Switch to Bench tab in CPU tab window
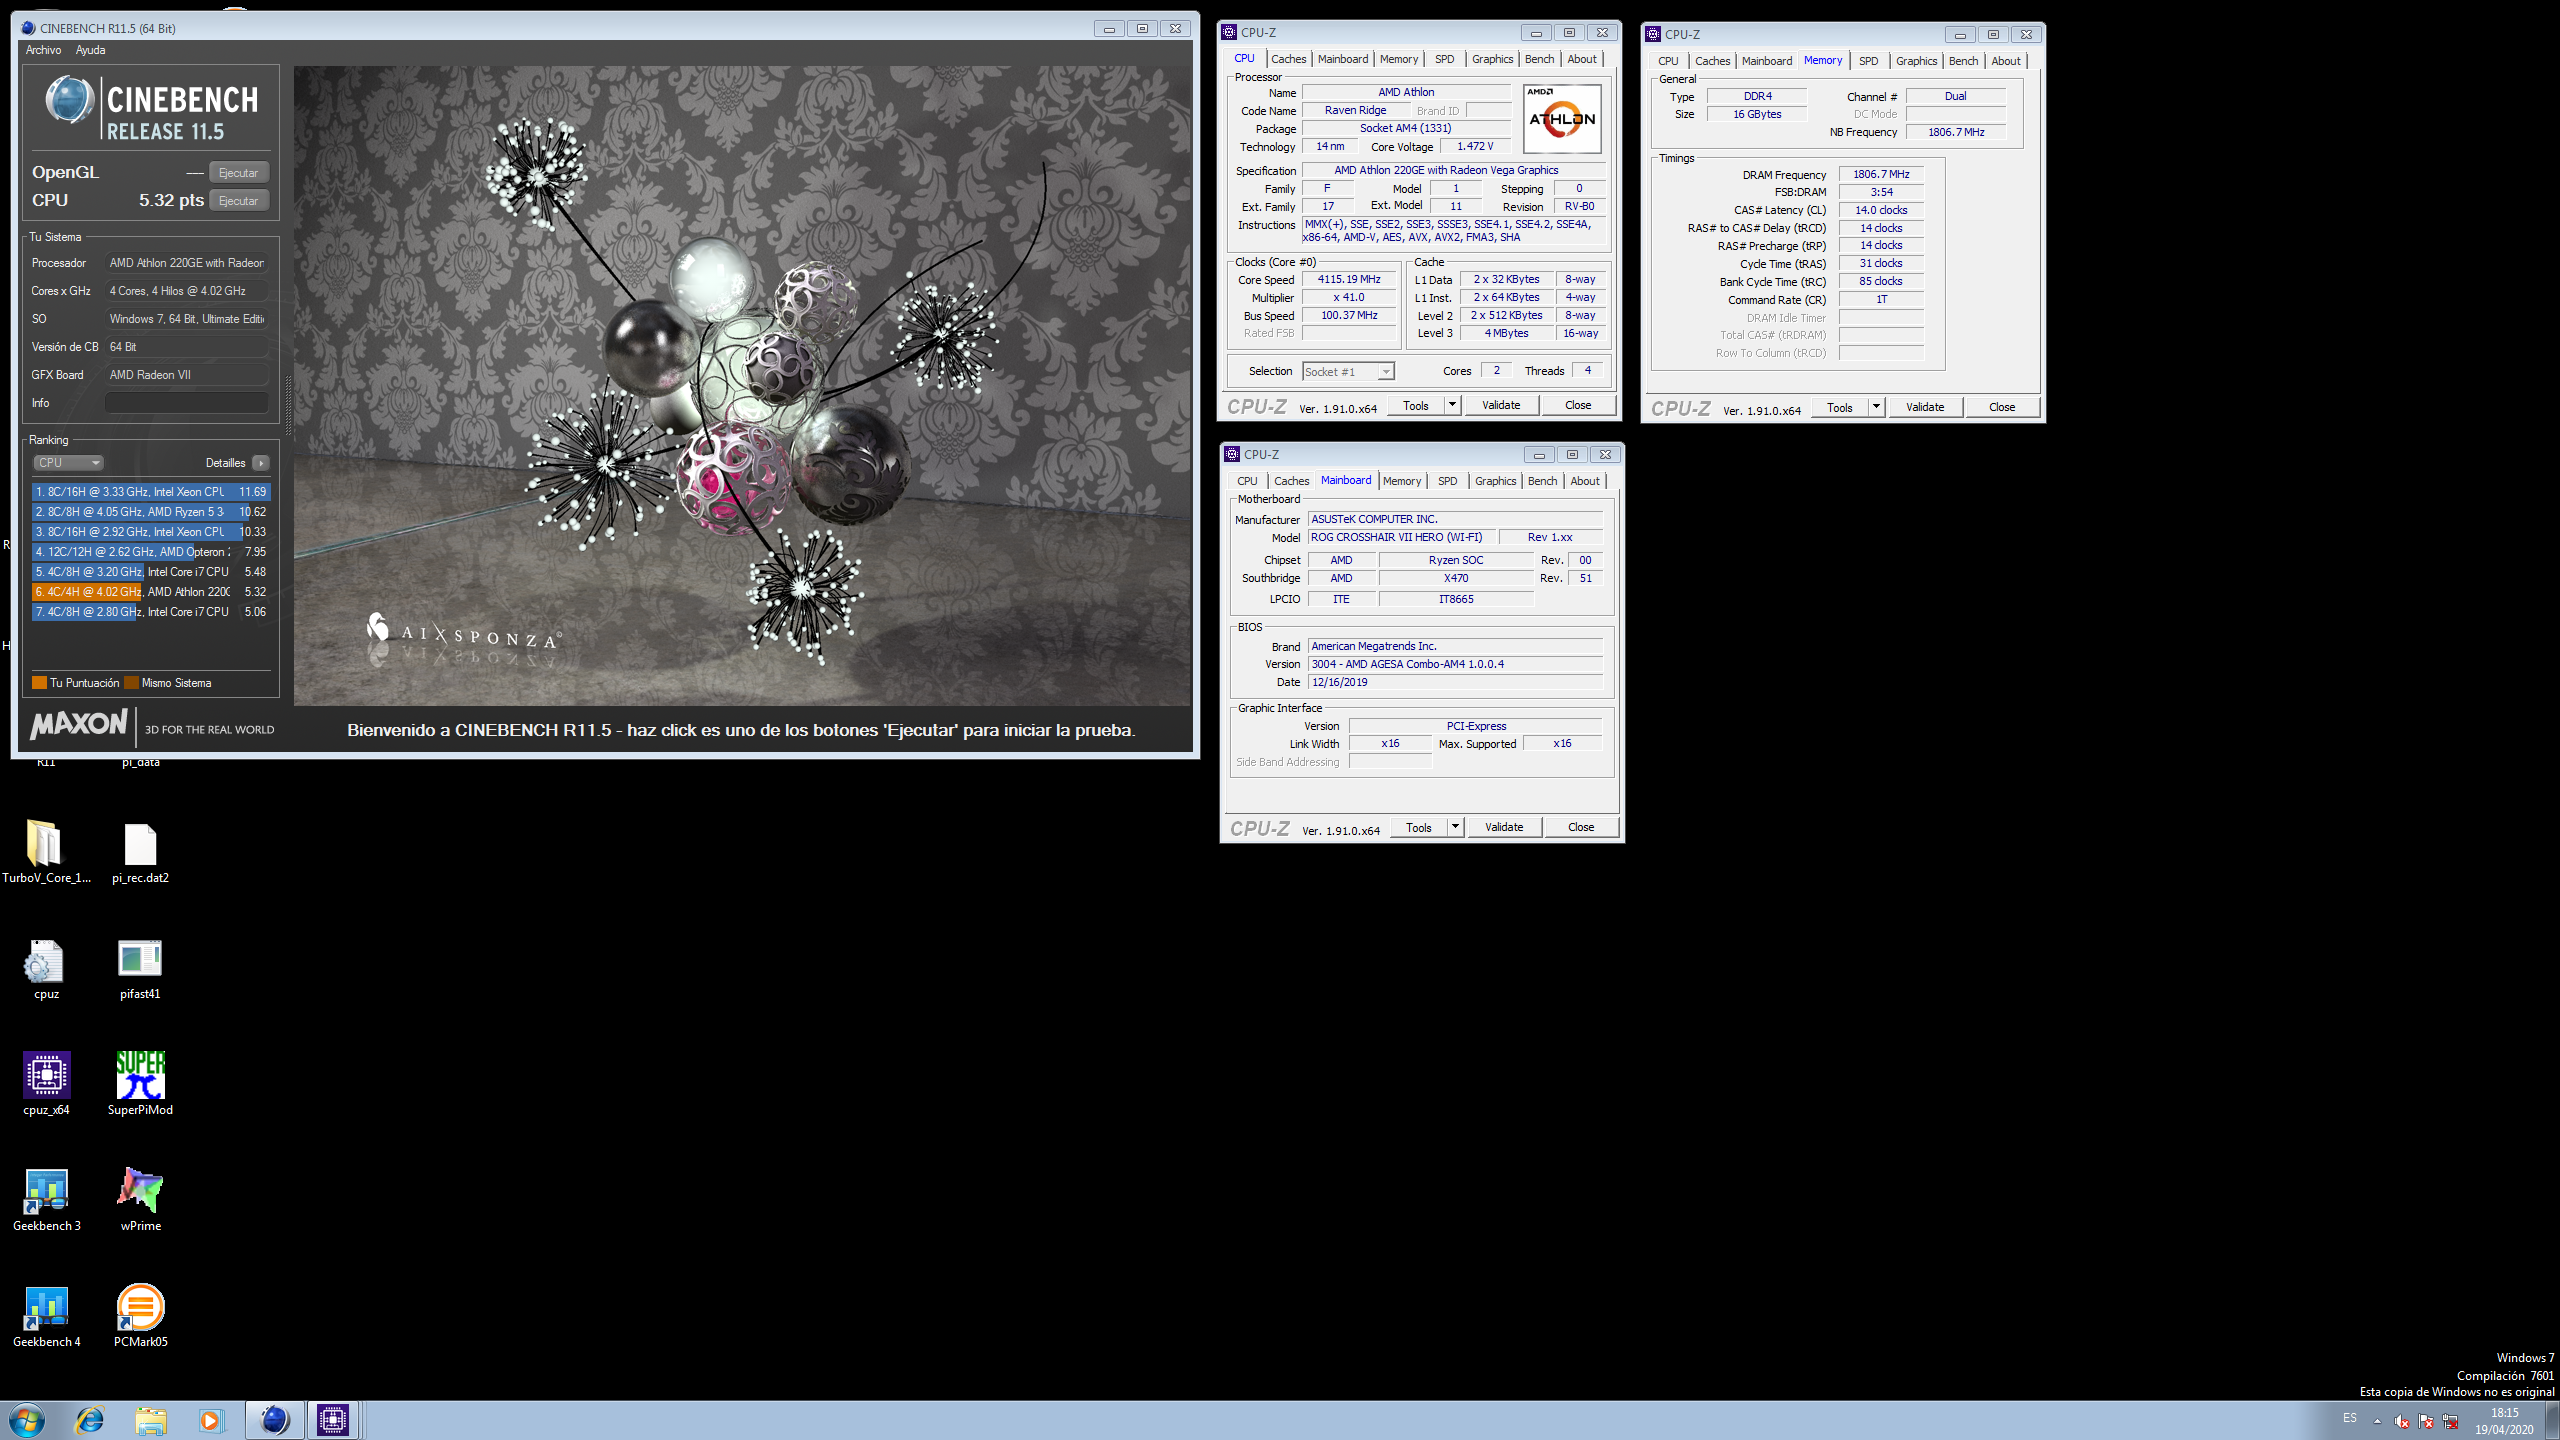Viewport: 2560px width, 1440px height. [1540, 59]
